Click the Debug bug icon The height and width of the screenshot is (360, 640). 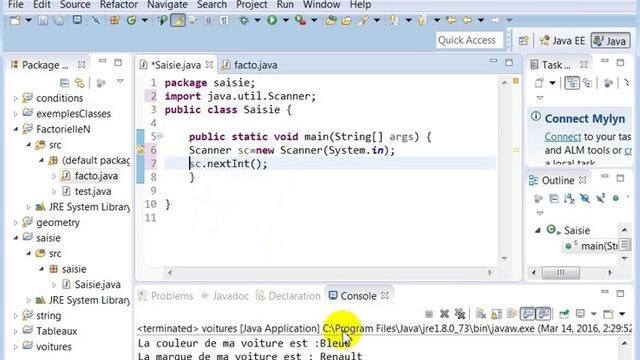point(244,20)
